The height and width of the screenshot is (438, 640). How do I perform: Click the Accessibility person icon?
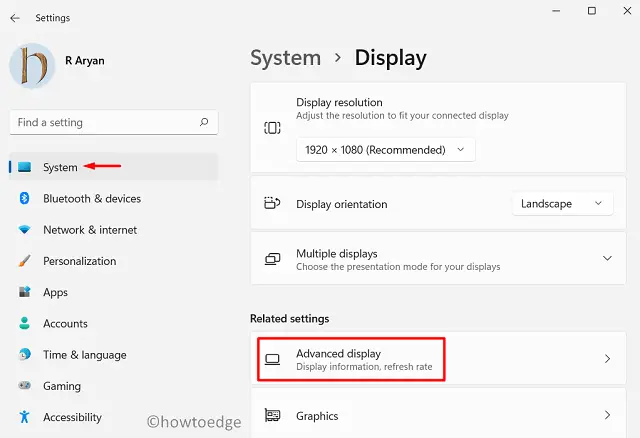(25, 417)
